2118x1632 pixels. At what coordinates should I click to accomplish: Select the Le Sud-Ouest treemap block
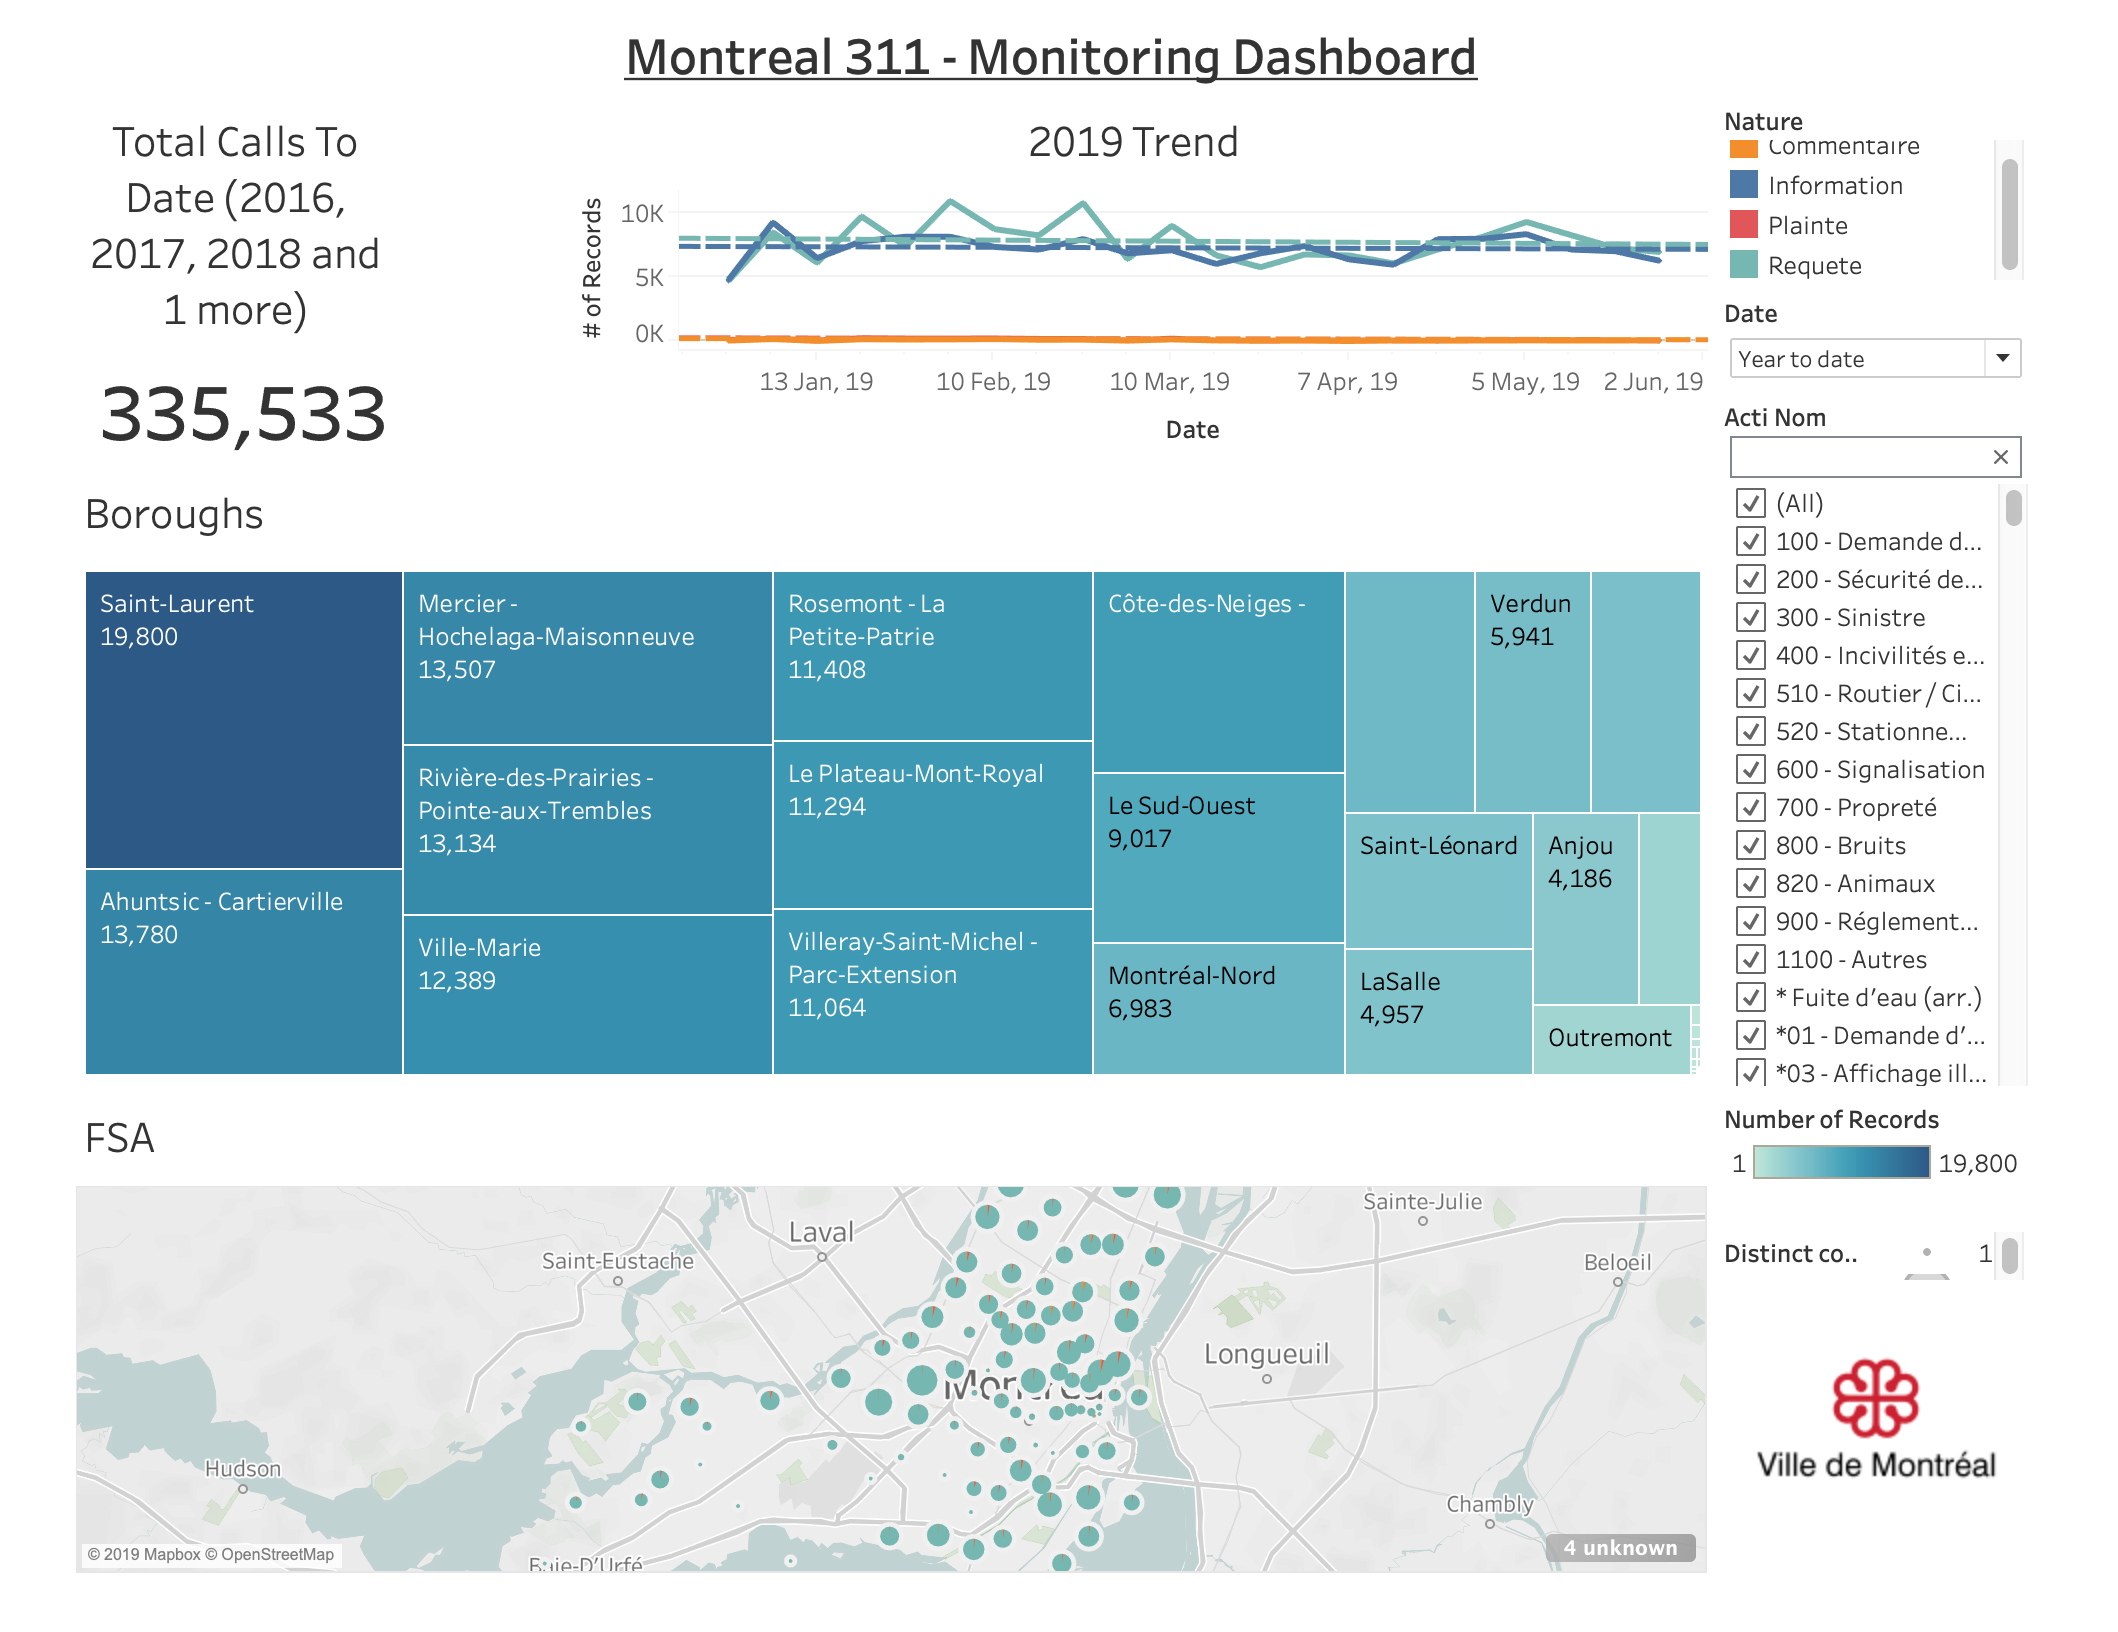coord(1218,858)
